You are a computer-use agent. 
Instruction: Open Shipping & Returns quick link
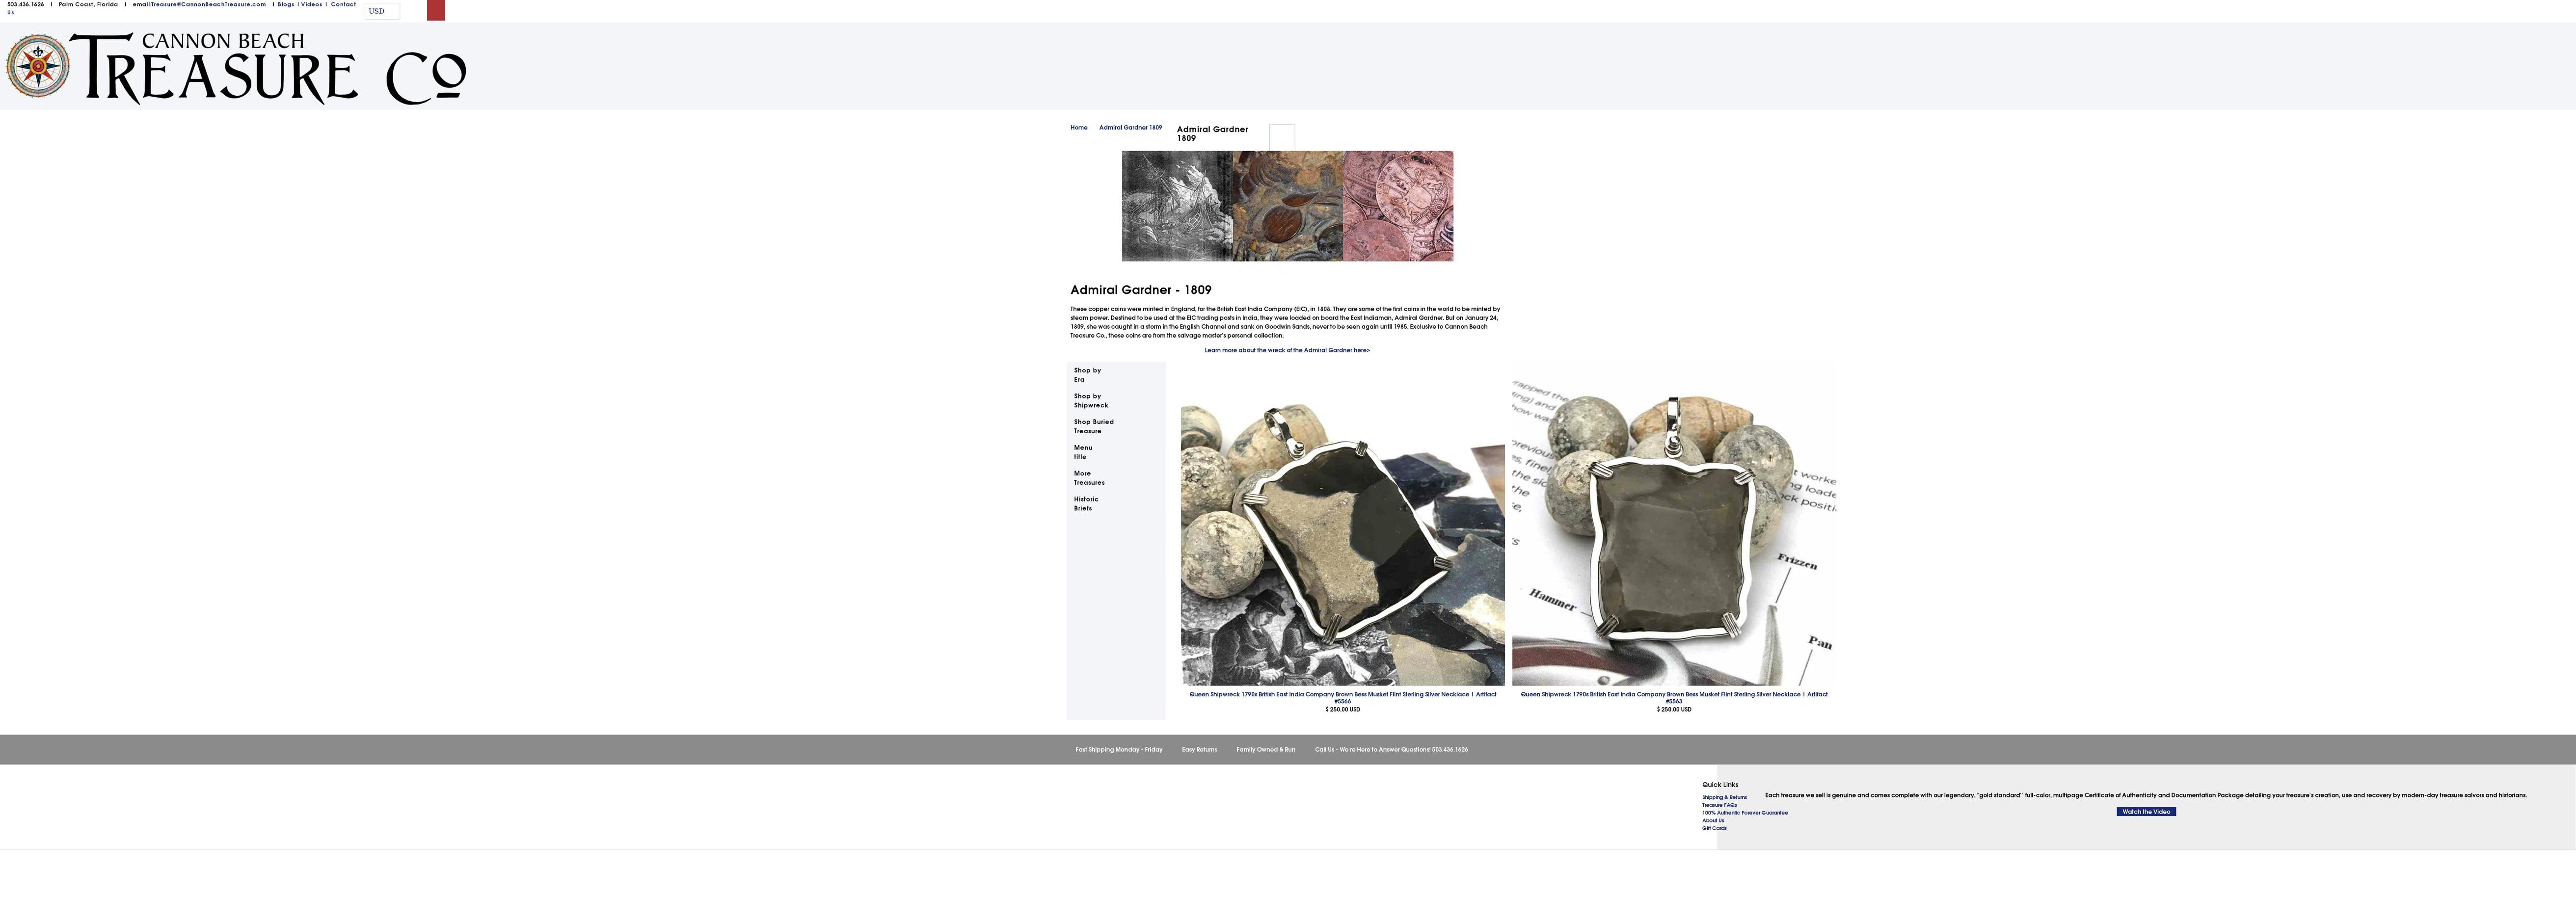(1724, 797)
